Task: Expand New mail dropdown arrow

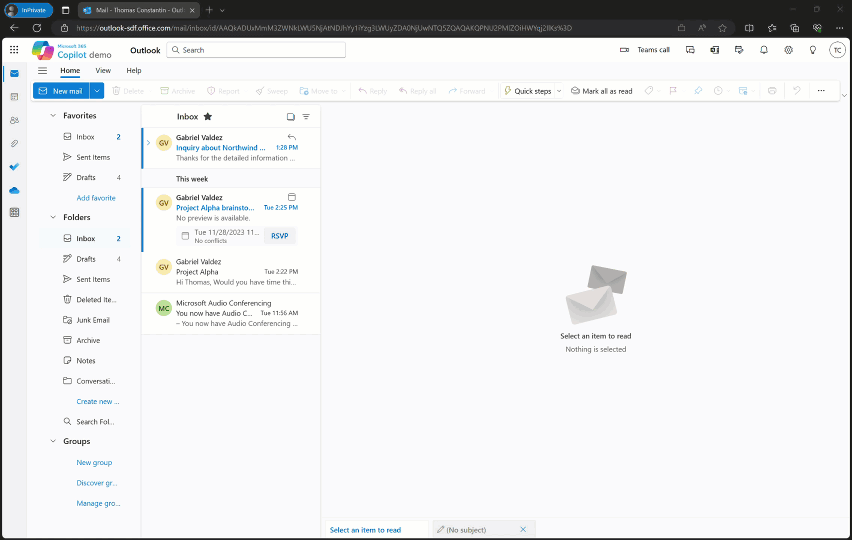Action: pos(97,91)
